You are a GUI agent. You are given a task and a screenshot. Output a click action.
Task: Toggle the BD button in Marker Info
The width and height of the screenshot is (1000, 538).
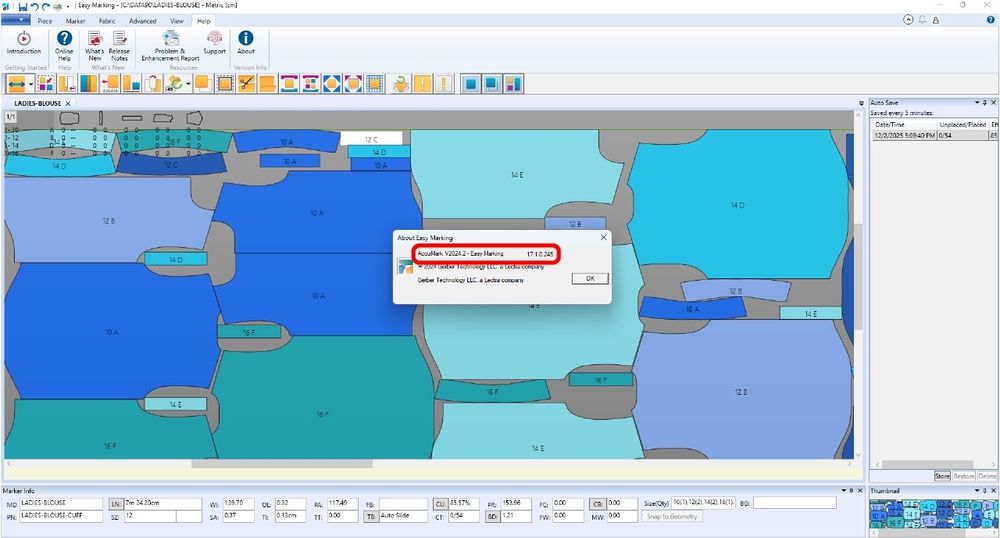click(492, 516)
